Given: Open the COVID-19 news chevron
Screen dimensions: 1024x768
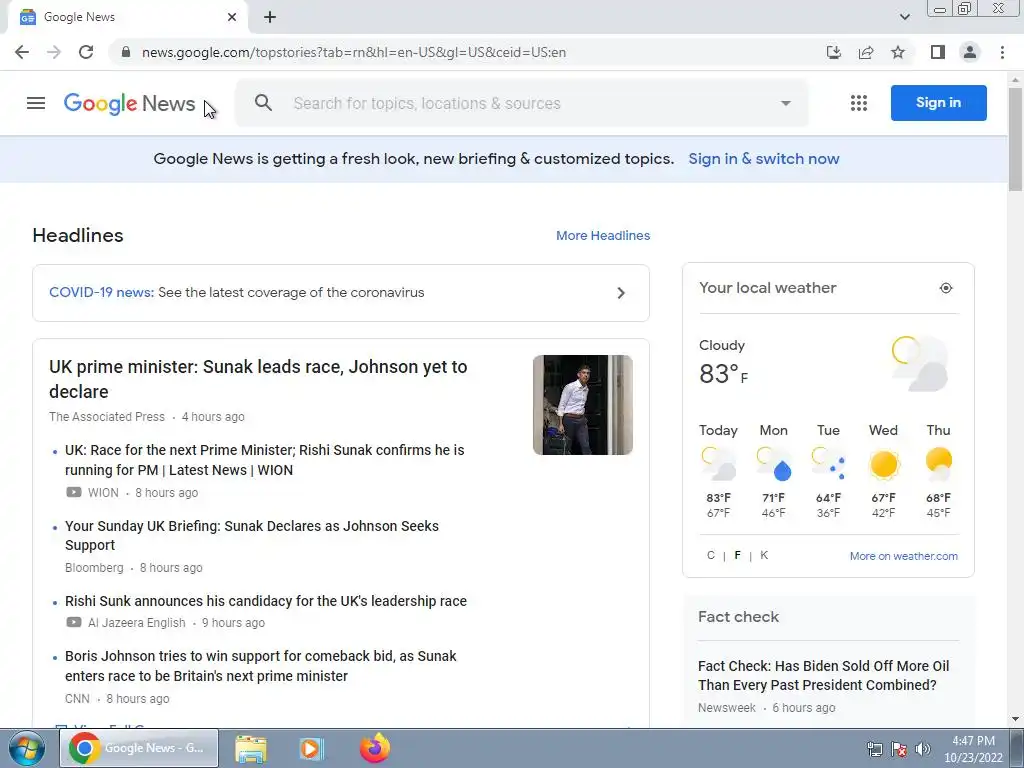Looking at the screenshot, I should [x=621, y=293].
